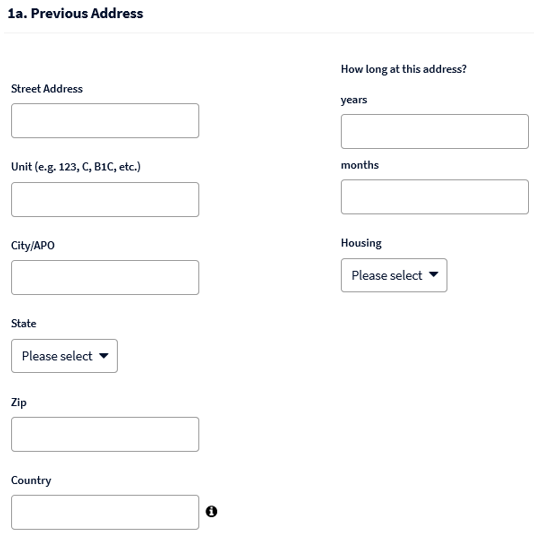
Task: Click the years input box
Action: point(435,132)
